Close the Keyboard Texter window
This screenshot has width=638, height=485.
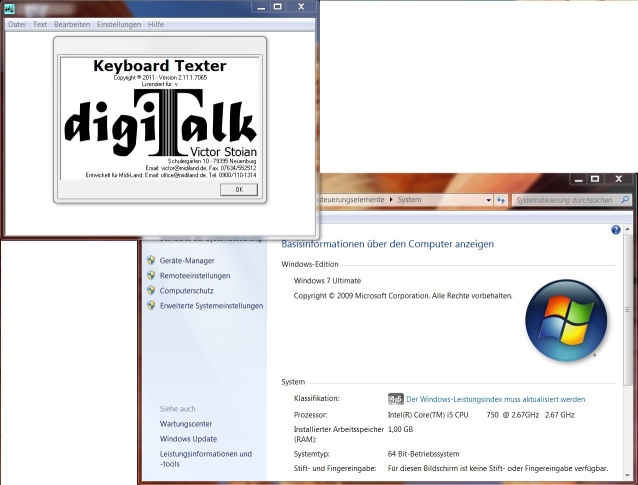pyautogui.click(x=301, y=7)
